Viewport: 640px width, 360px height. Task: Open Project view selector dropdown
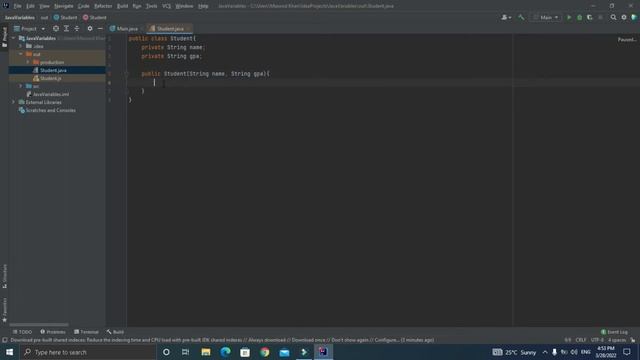(x=29, y=29)
